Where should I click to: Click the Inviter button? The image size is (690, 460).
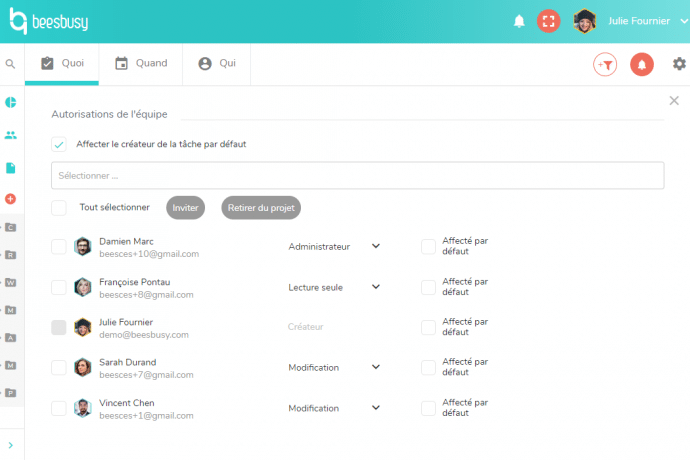pos(185,208)
